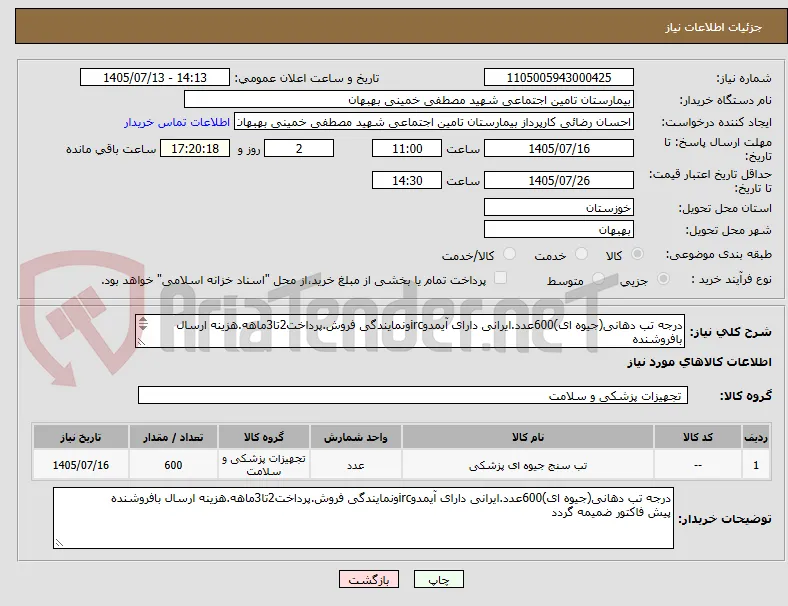Toggle the اسناد خزانه اسلامی payment checkbox
The height and width of the screenshot is (606, 788).
click(501, 278)
